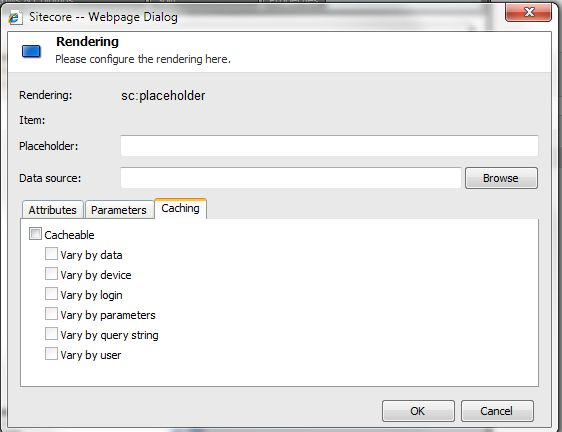Check Vary by device option
This screenshot has height=432, width=562.
51,274
